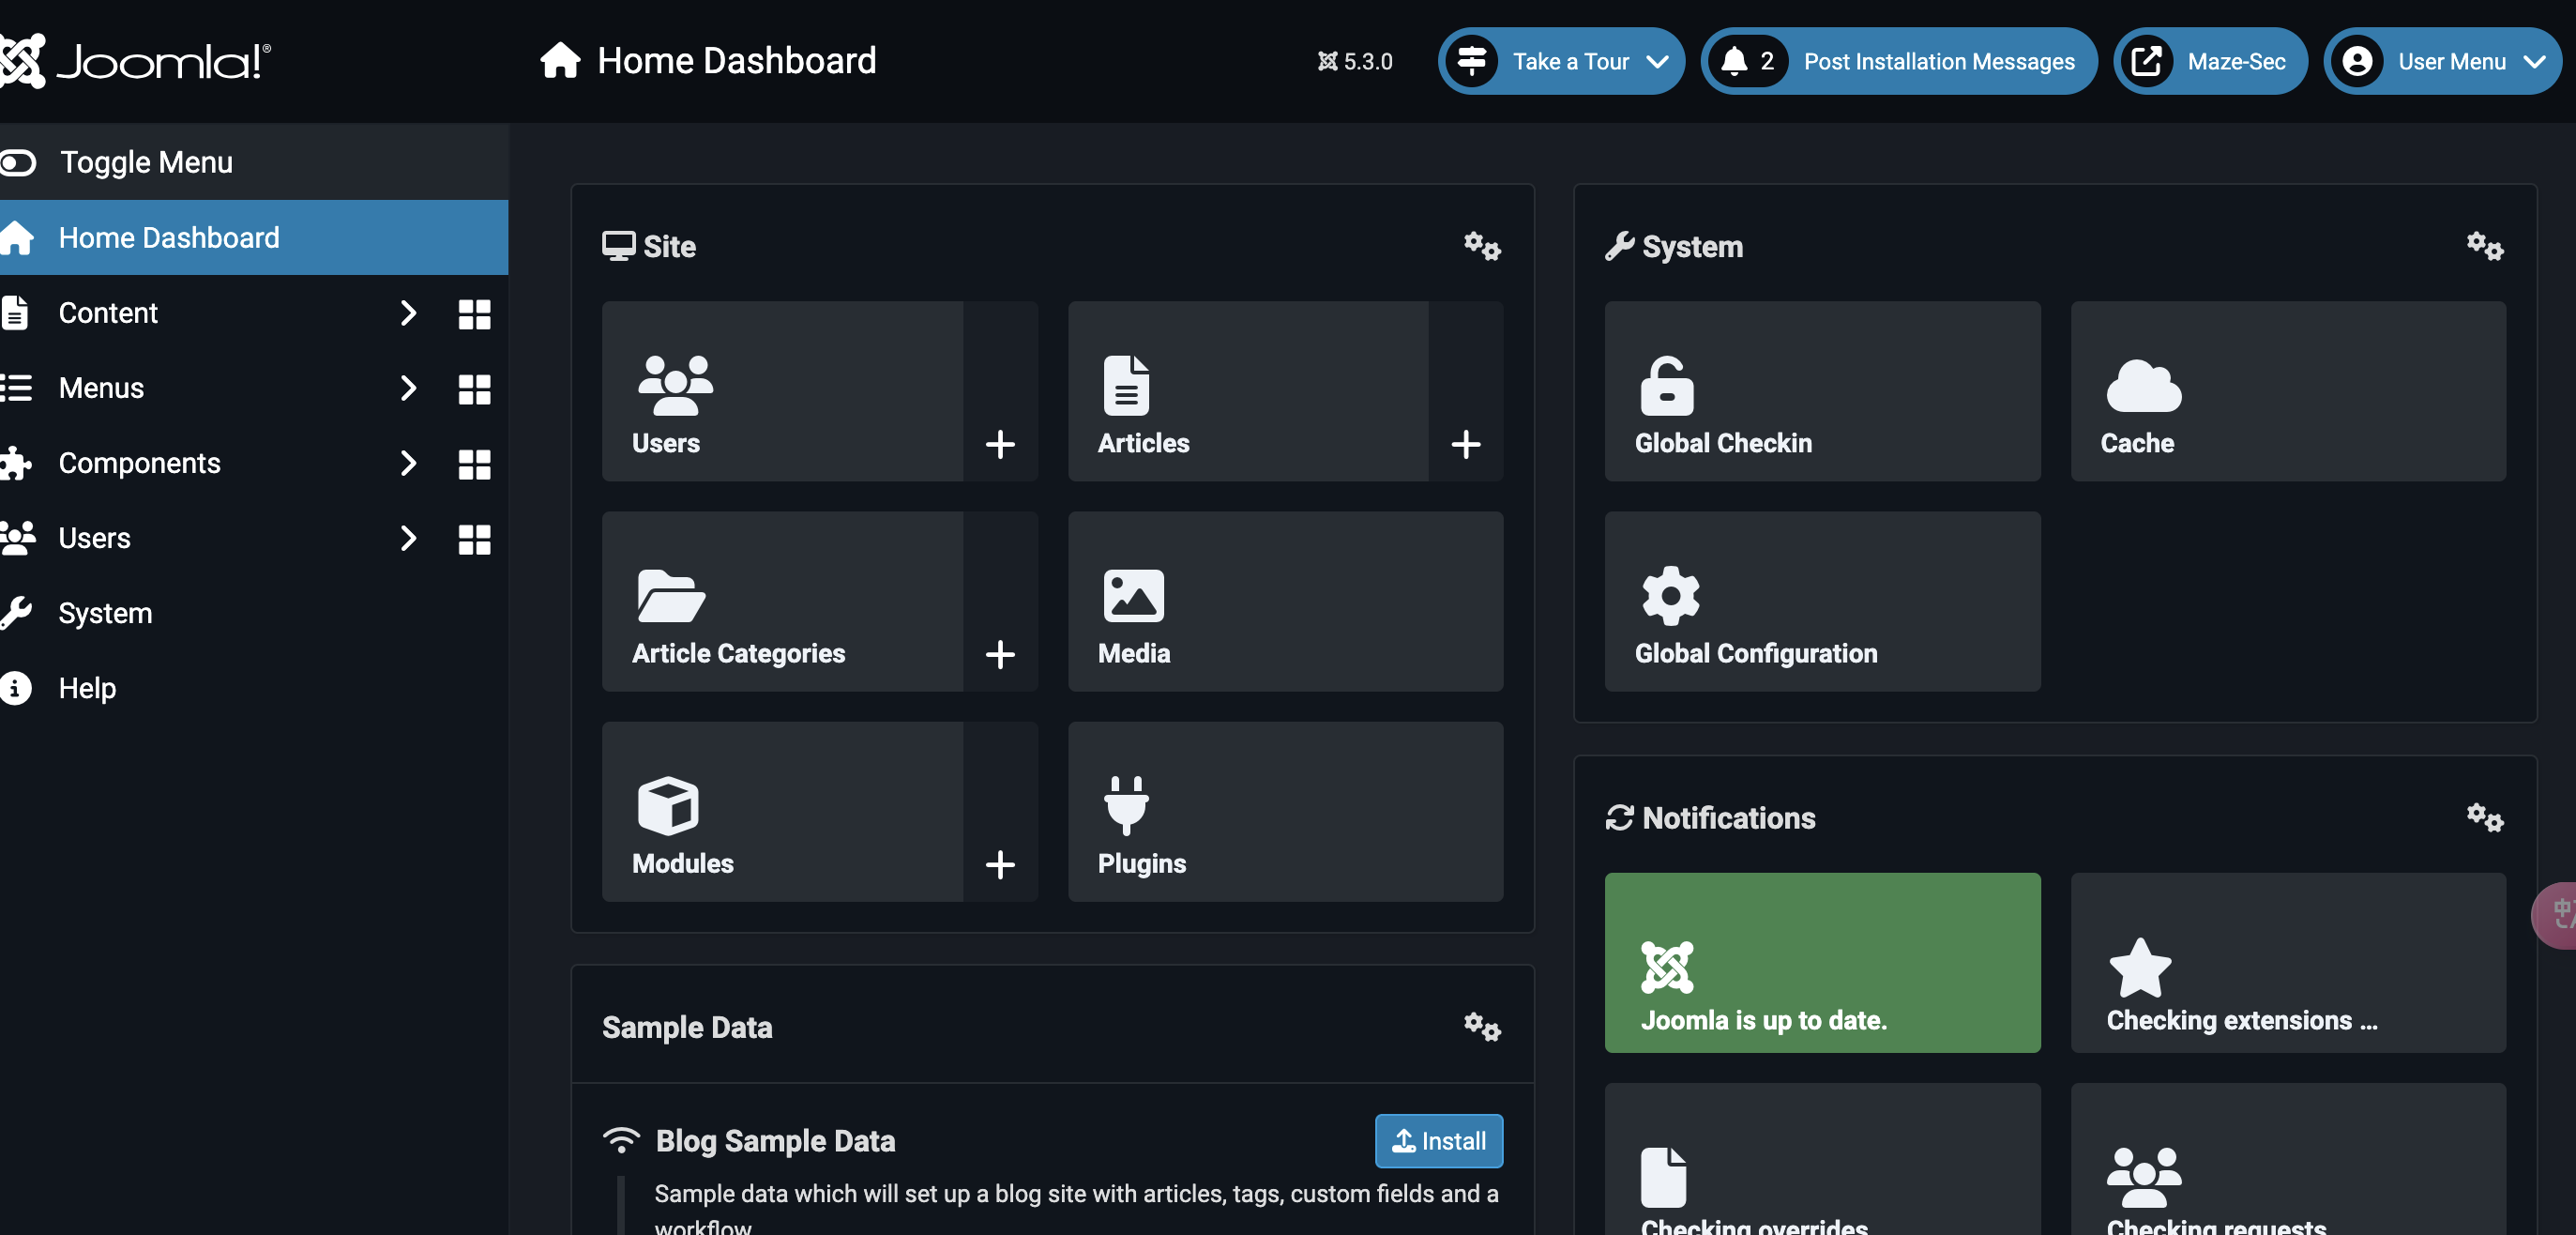The height and width of the screenshot is (1235, 2576).
Task: Select Content in the sidebar
Action: point(108,313)
